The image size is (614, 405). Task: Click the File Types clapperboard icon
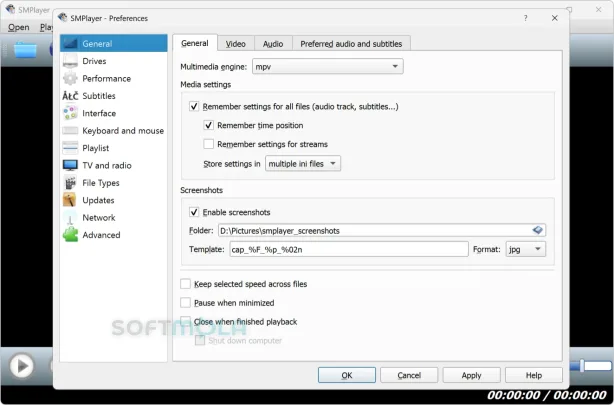click(70, 183)
